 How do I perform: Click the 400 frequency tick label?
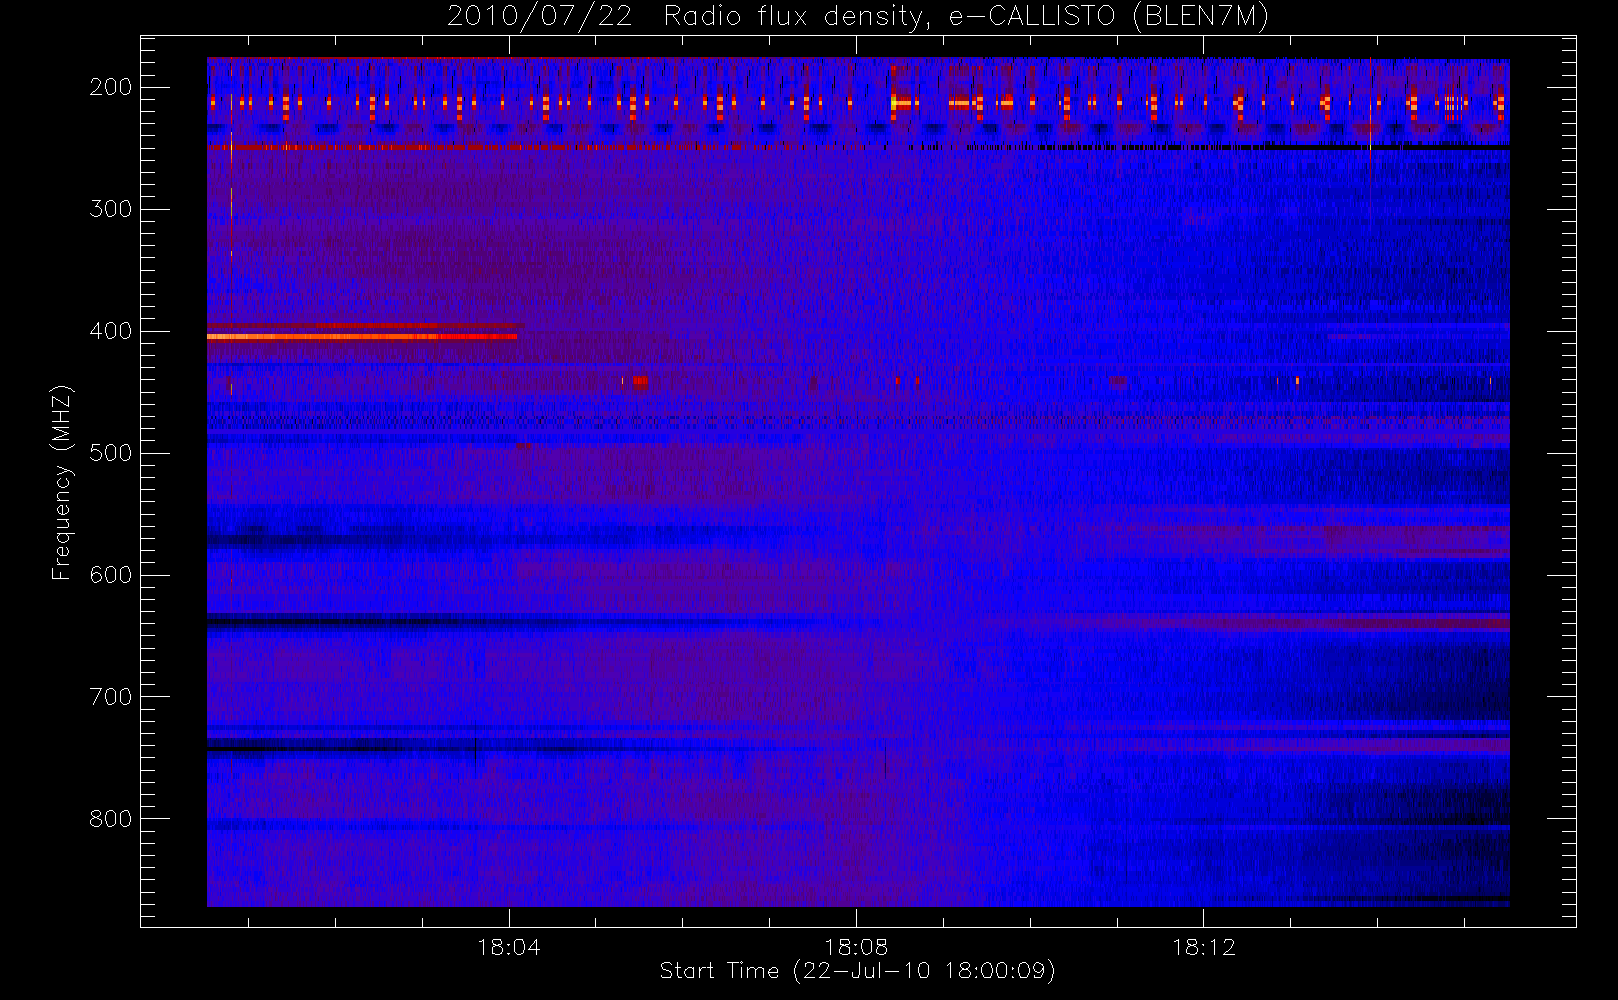111,331
